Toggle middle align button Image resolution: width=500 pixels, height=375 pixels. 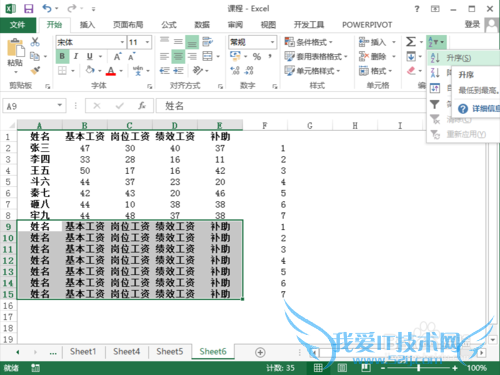(178, 42)
